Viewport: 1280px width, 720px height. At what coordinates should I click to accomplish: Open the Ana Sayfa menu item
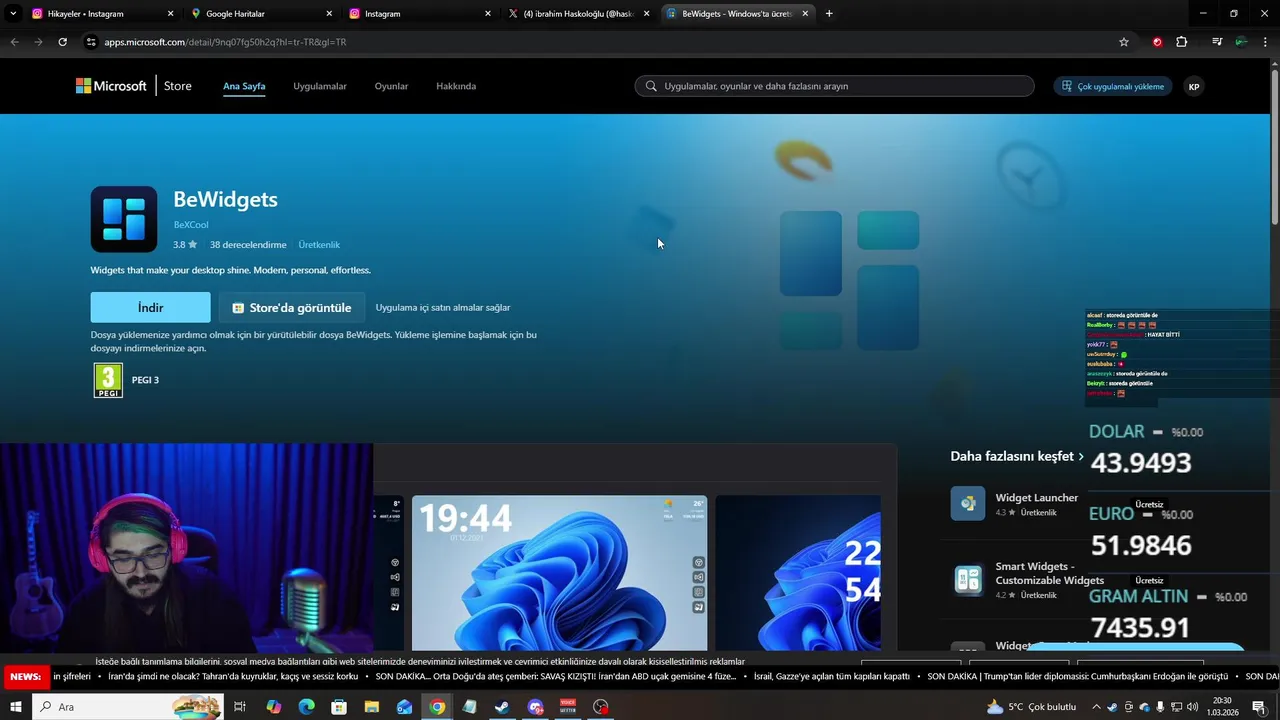tap(244, 86)
